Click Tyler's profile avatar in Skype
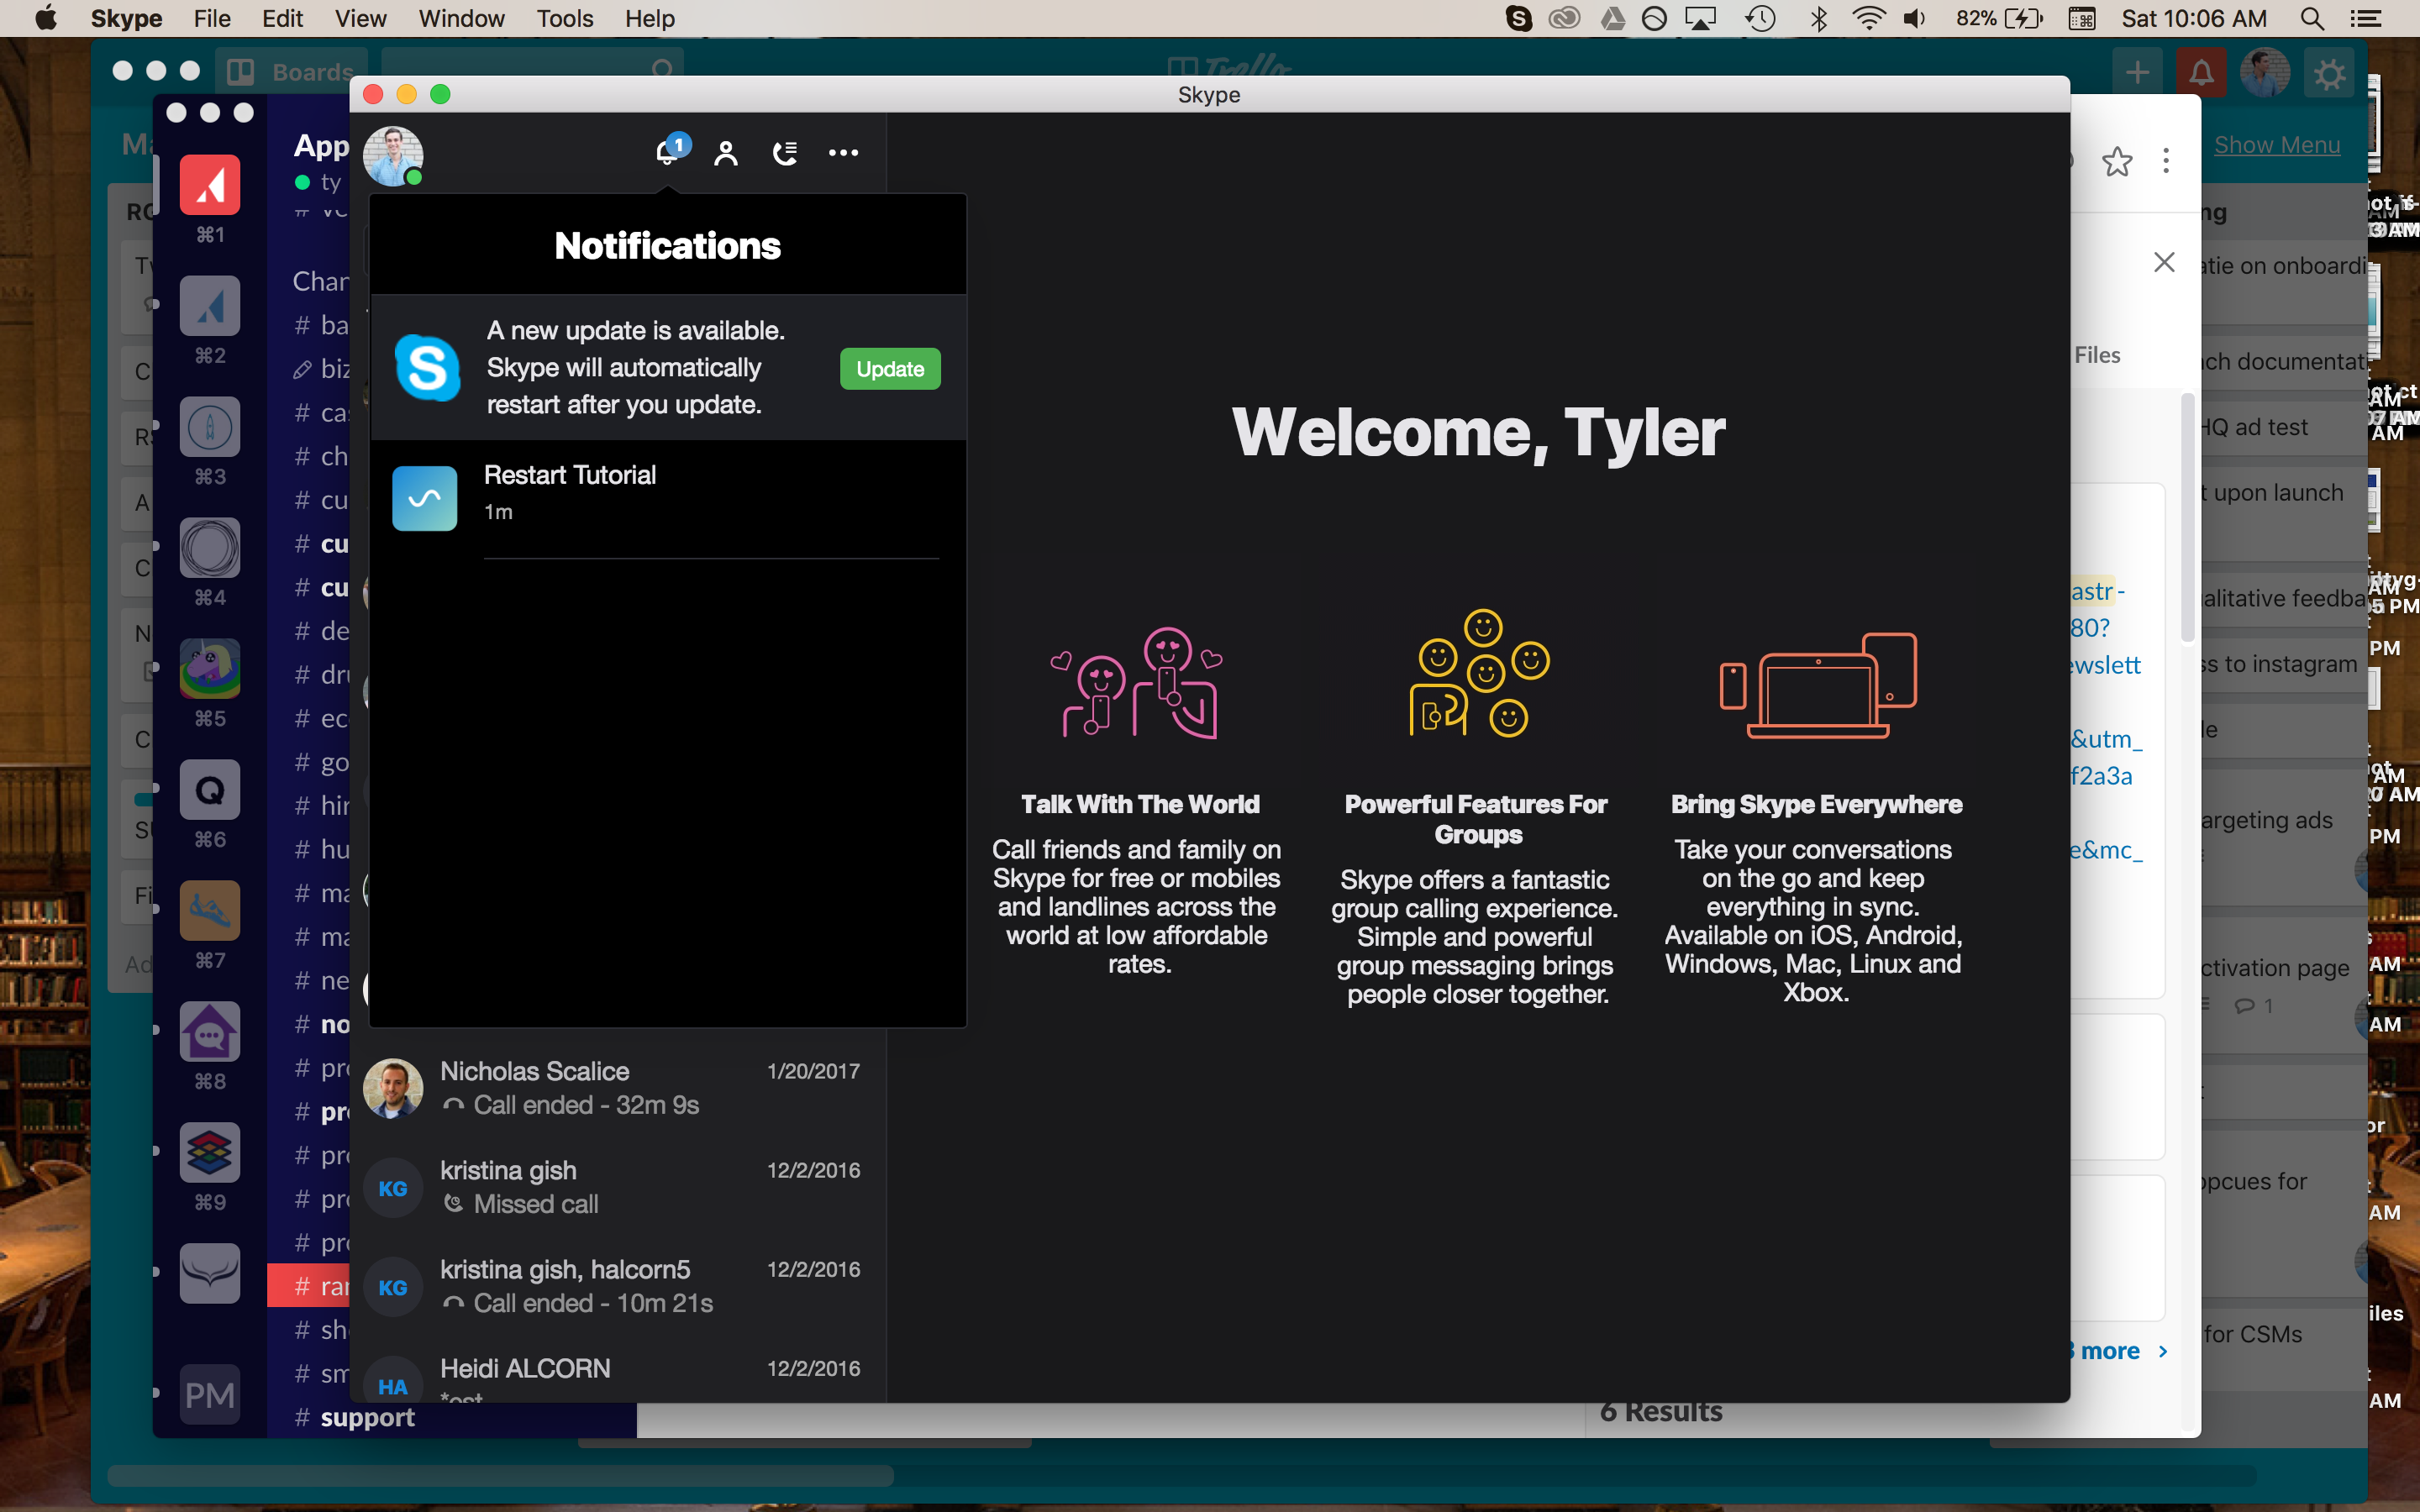 [393, 156]
